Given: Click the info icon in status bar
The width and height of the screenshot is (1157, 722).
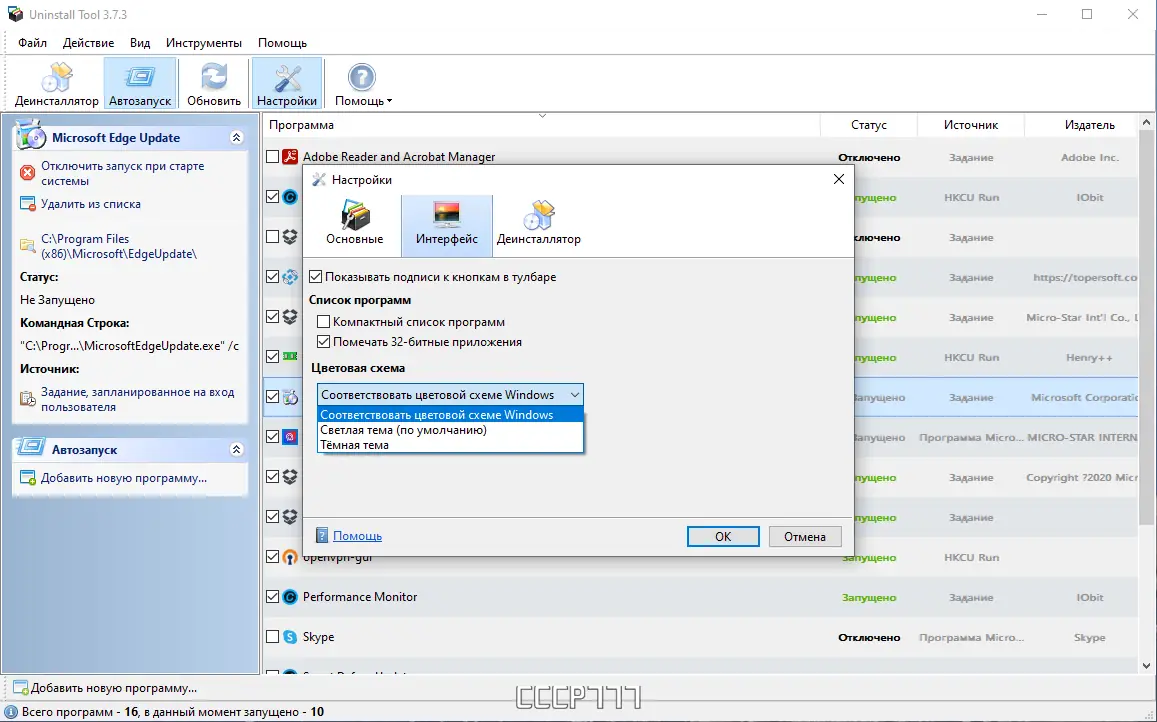Looking at the screenshot, I should click(11, 712).
